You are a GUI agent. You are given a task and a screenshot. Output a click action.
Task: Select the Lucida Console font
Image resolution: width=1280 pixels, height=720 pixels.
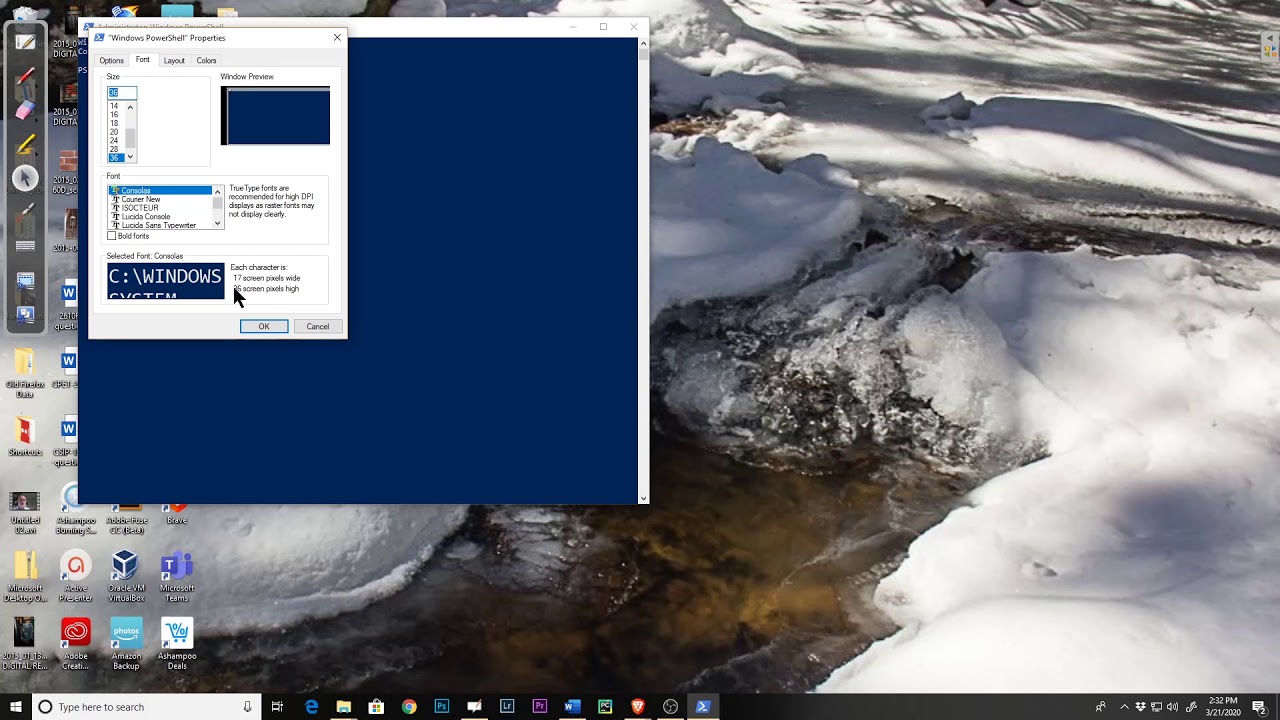tap(146, 216)
